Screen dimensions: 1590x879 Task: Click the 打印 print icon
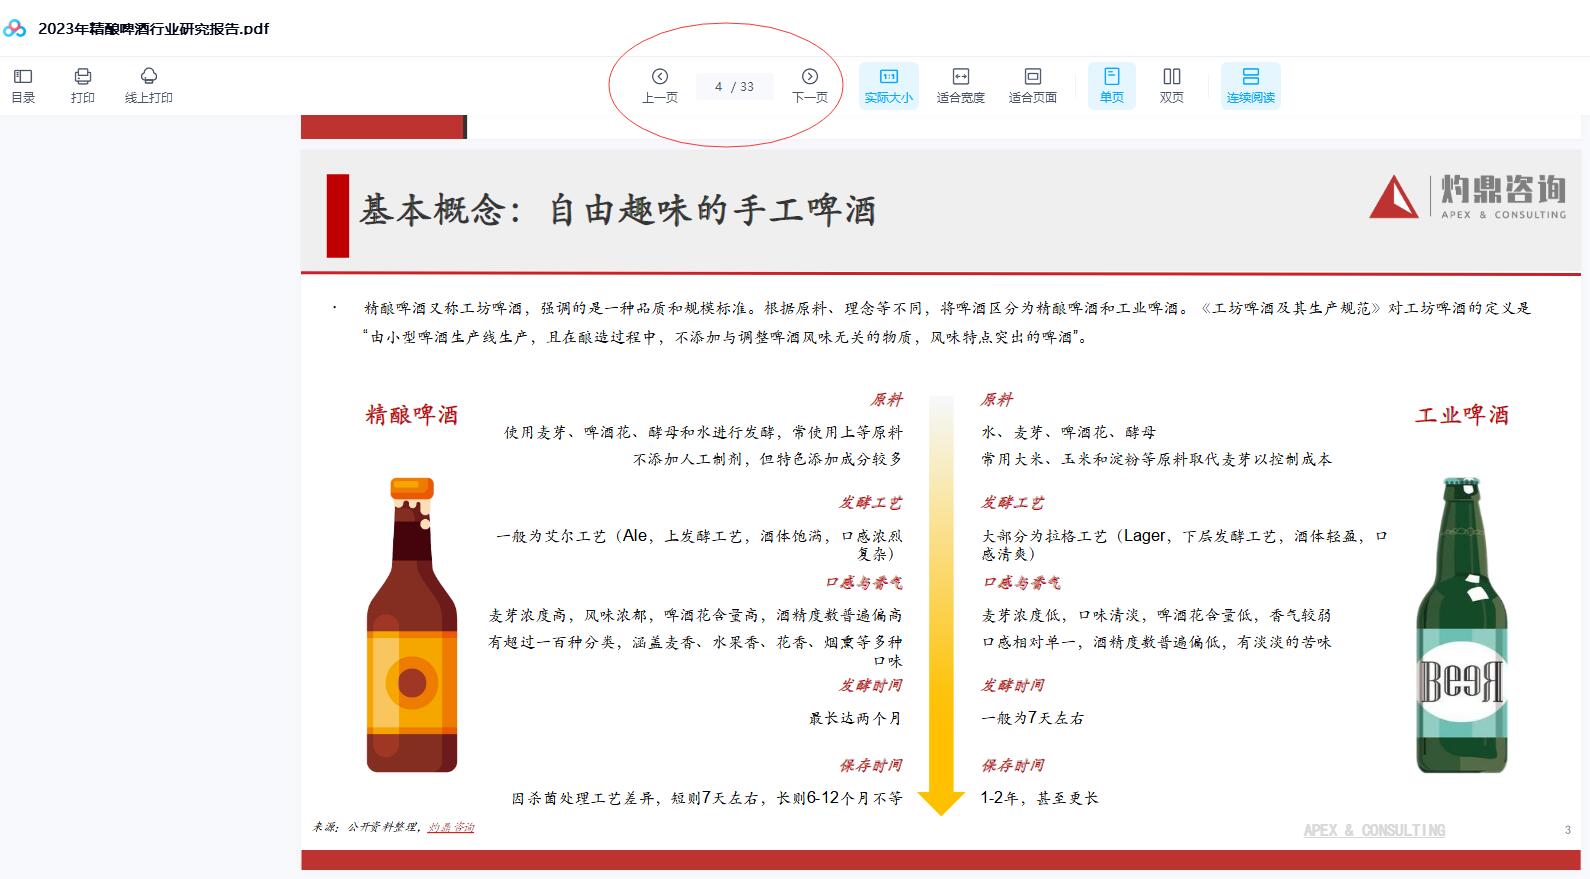pos(83,85)
